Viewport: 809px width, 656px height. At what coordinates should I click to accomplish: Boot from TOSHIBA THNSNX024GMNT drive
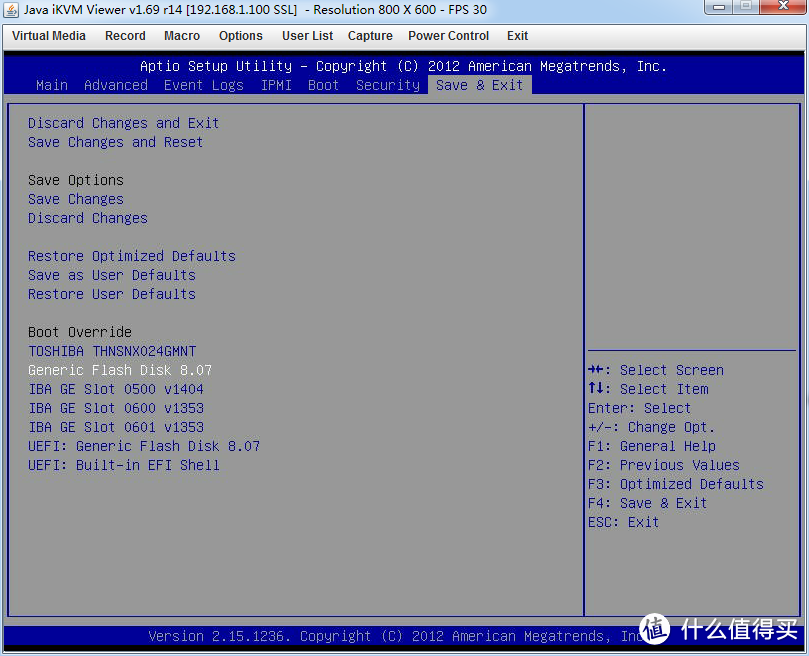coord(112,351)
